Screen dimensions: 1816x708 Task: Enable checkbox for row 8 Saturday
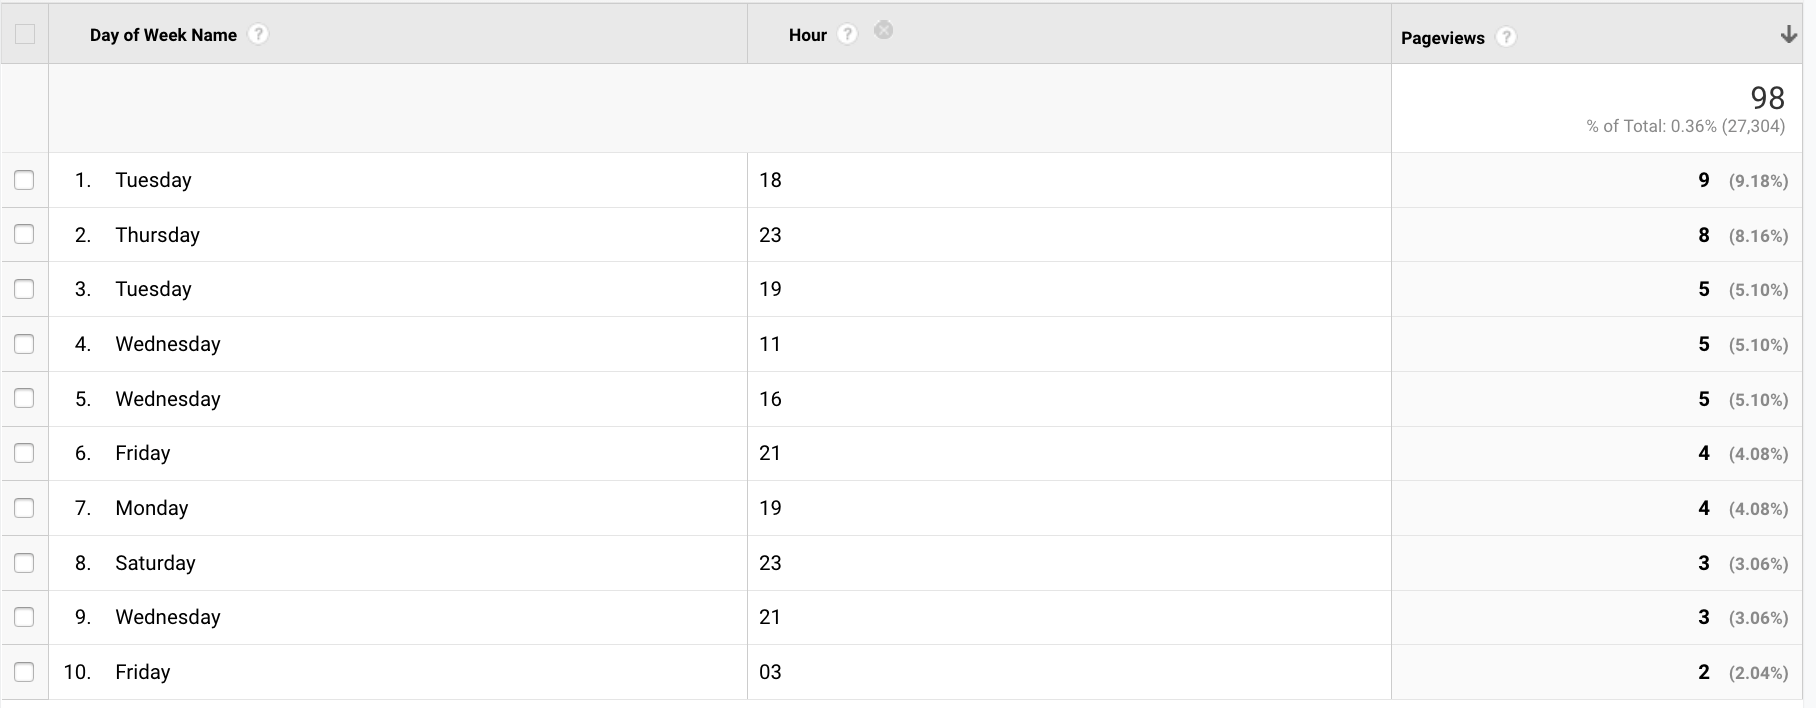tap(24, 563)
